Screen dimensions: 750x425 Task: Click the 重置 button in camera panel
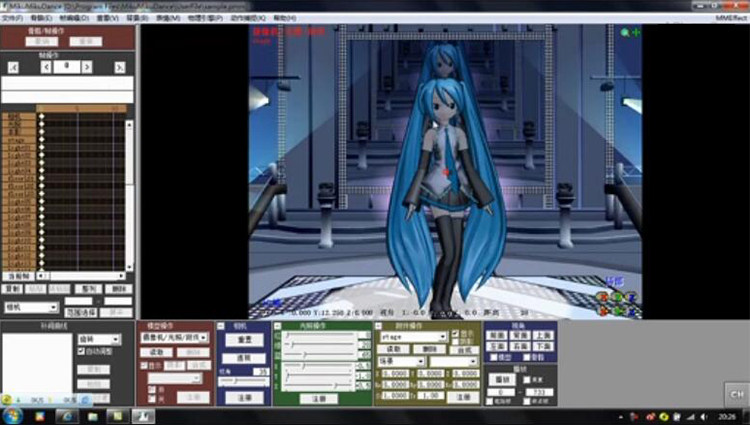click(x=244, y=340)
